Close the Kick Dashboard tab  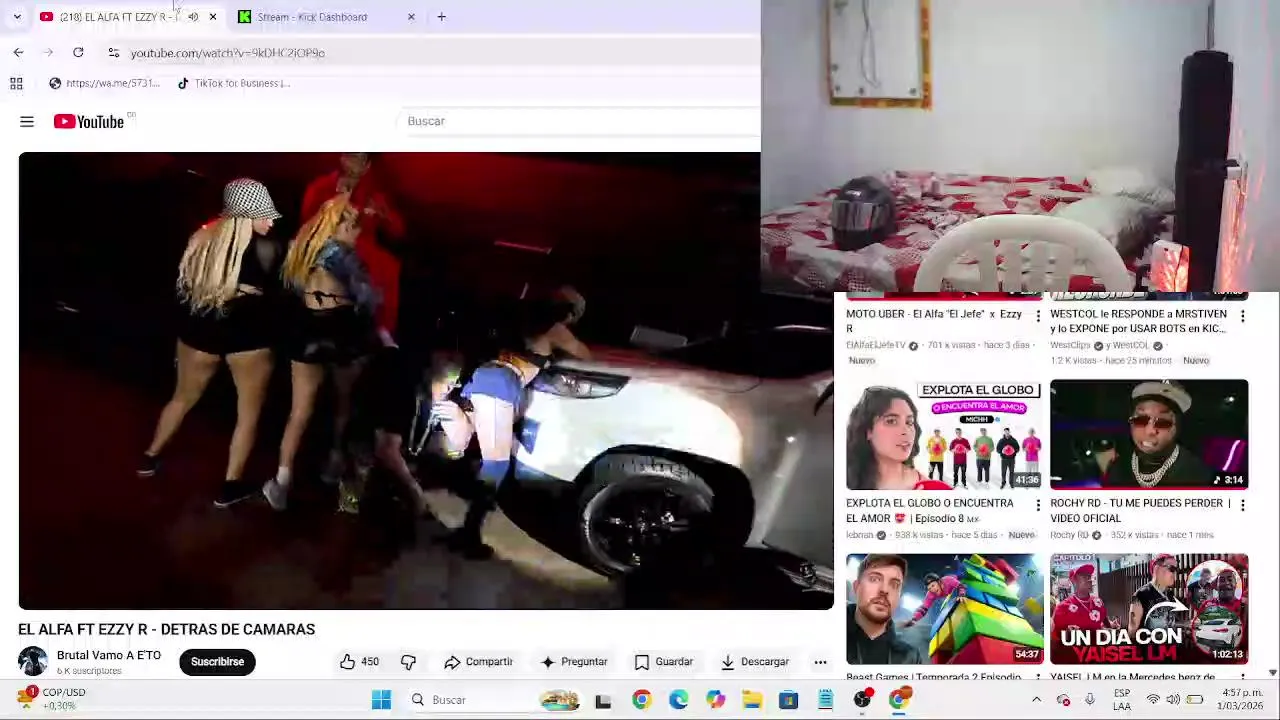click(x=411, y=17)
